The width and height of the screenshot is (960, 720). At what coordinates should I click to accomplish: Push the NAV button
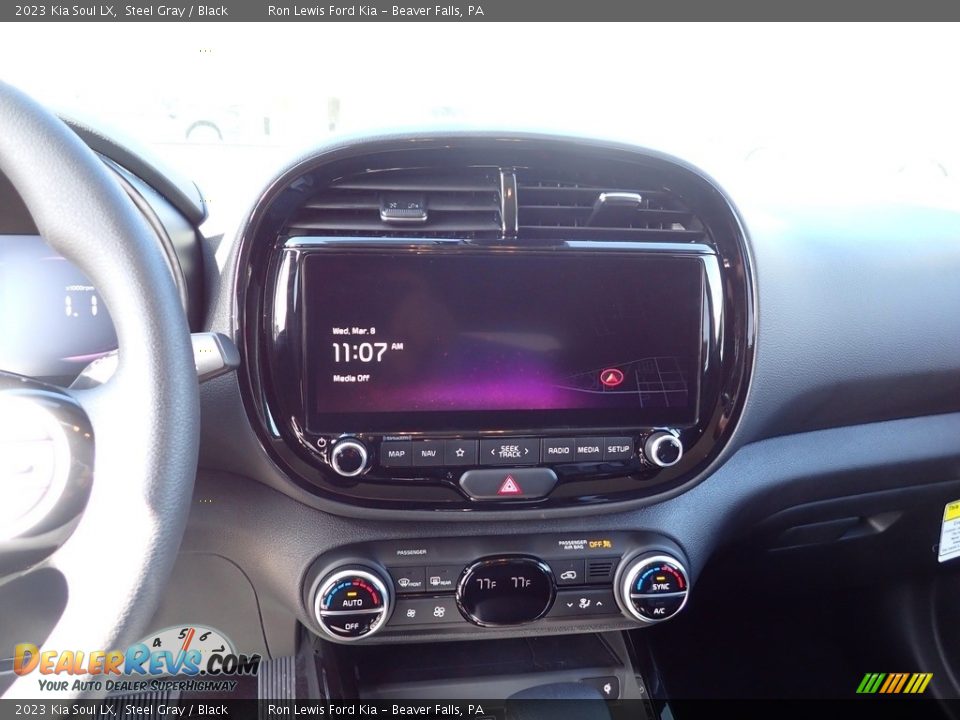coord(429,453)
